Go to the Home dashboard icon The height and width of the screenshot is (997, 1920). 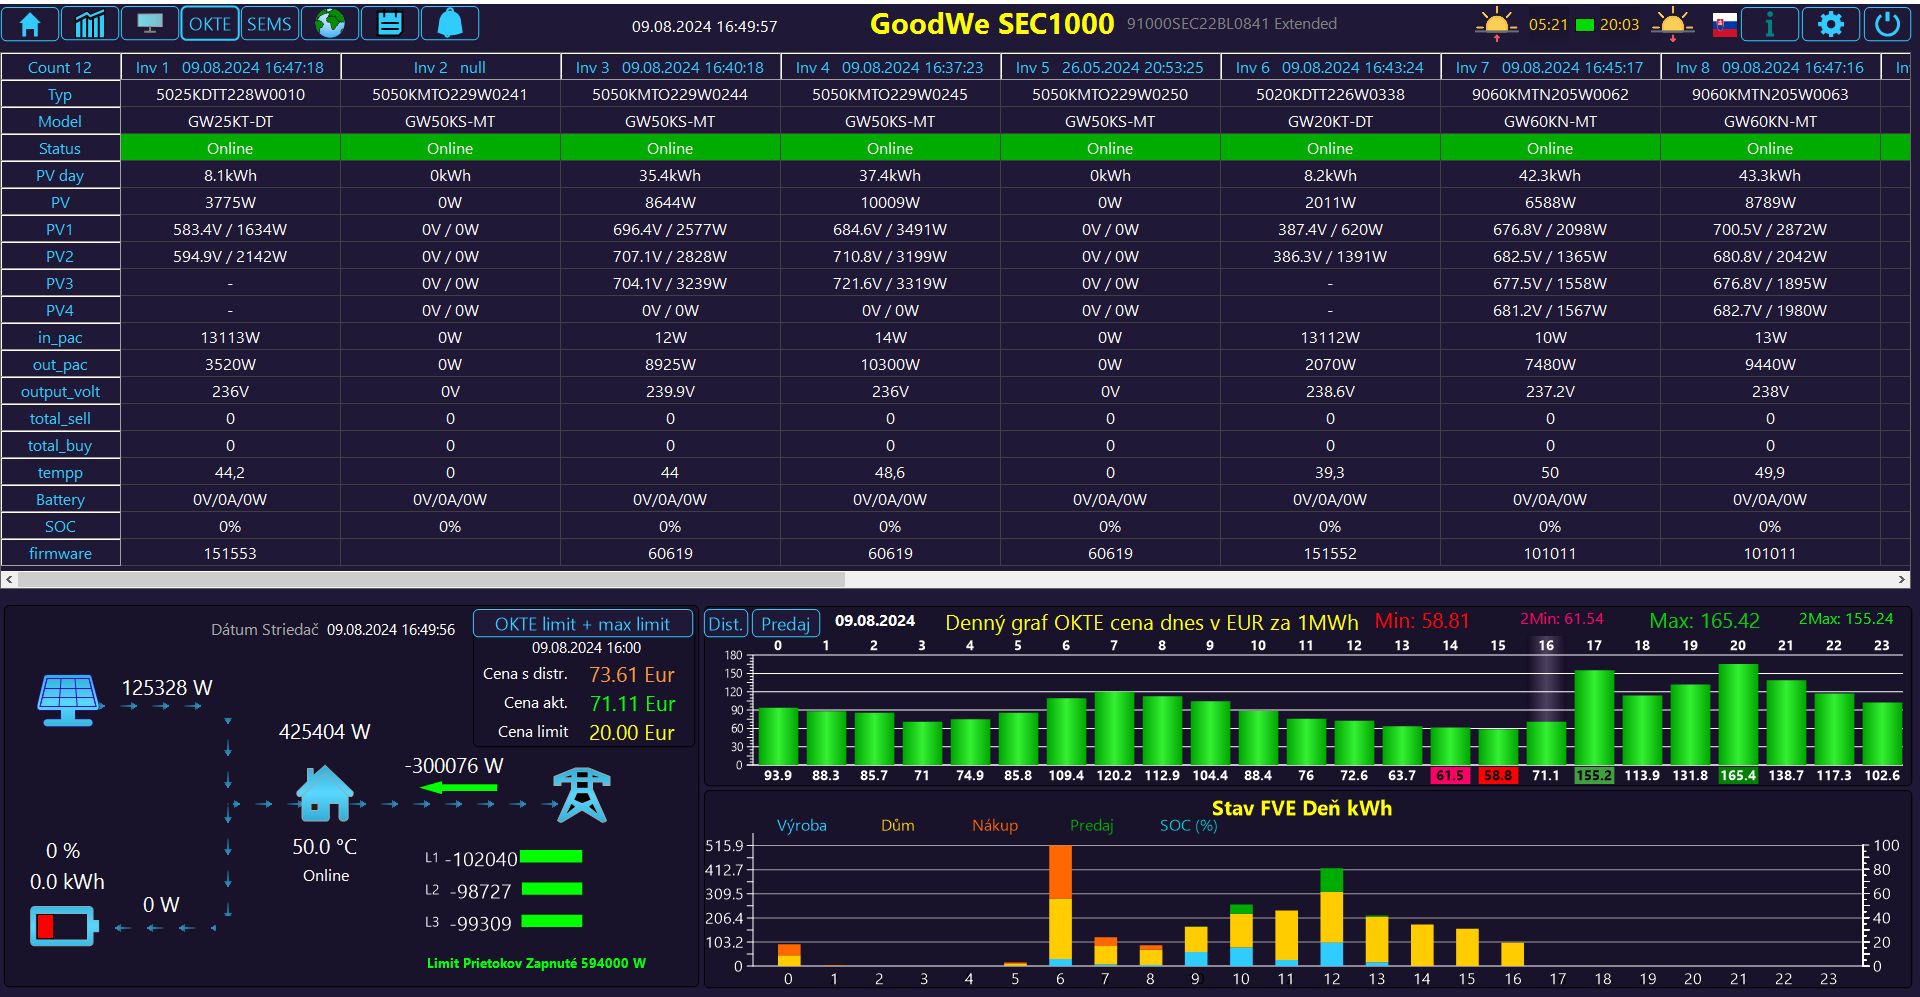point(30,24)
